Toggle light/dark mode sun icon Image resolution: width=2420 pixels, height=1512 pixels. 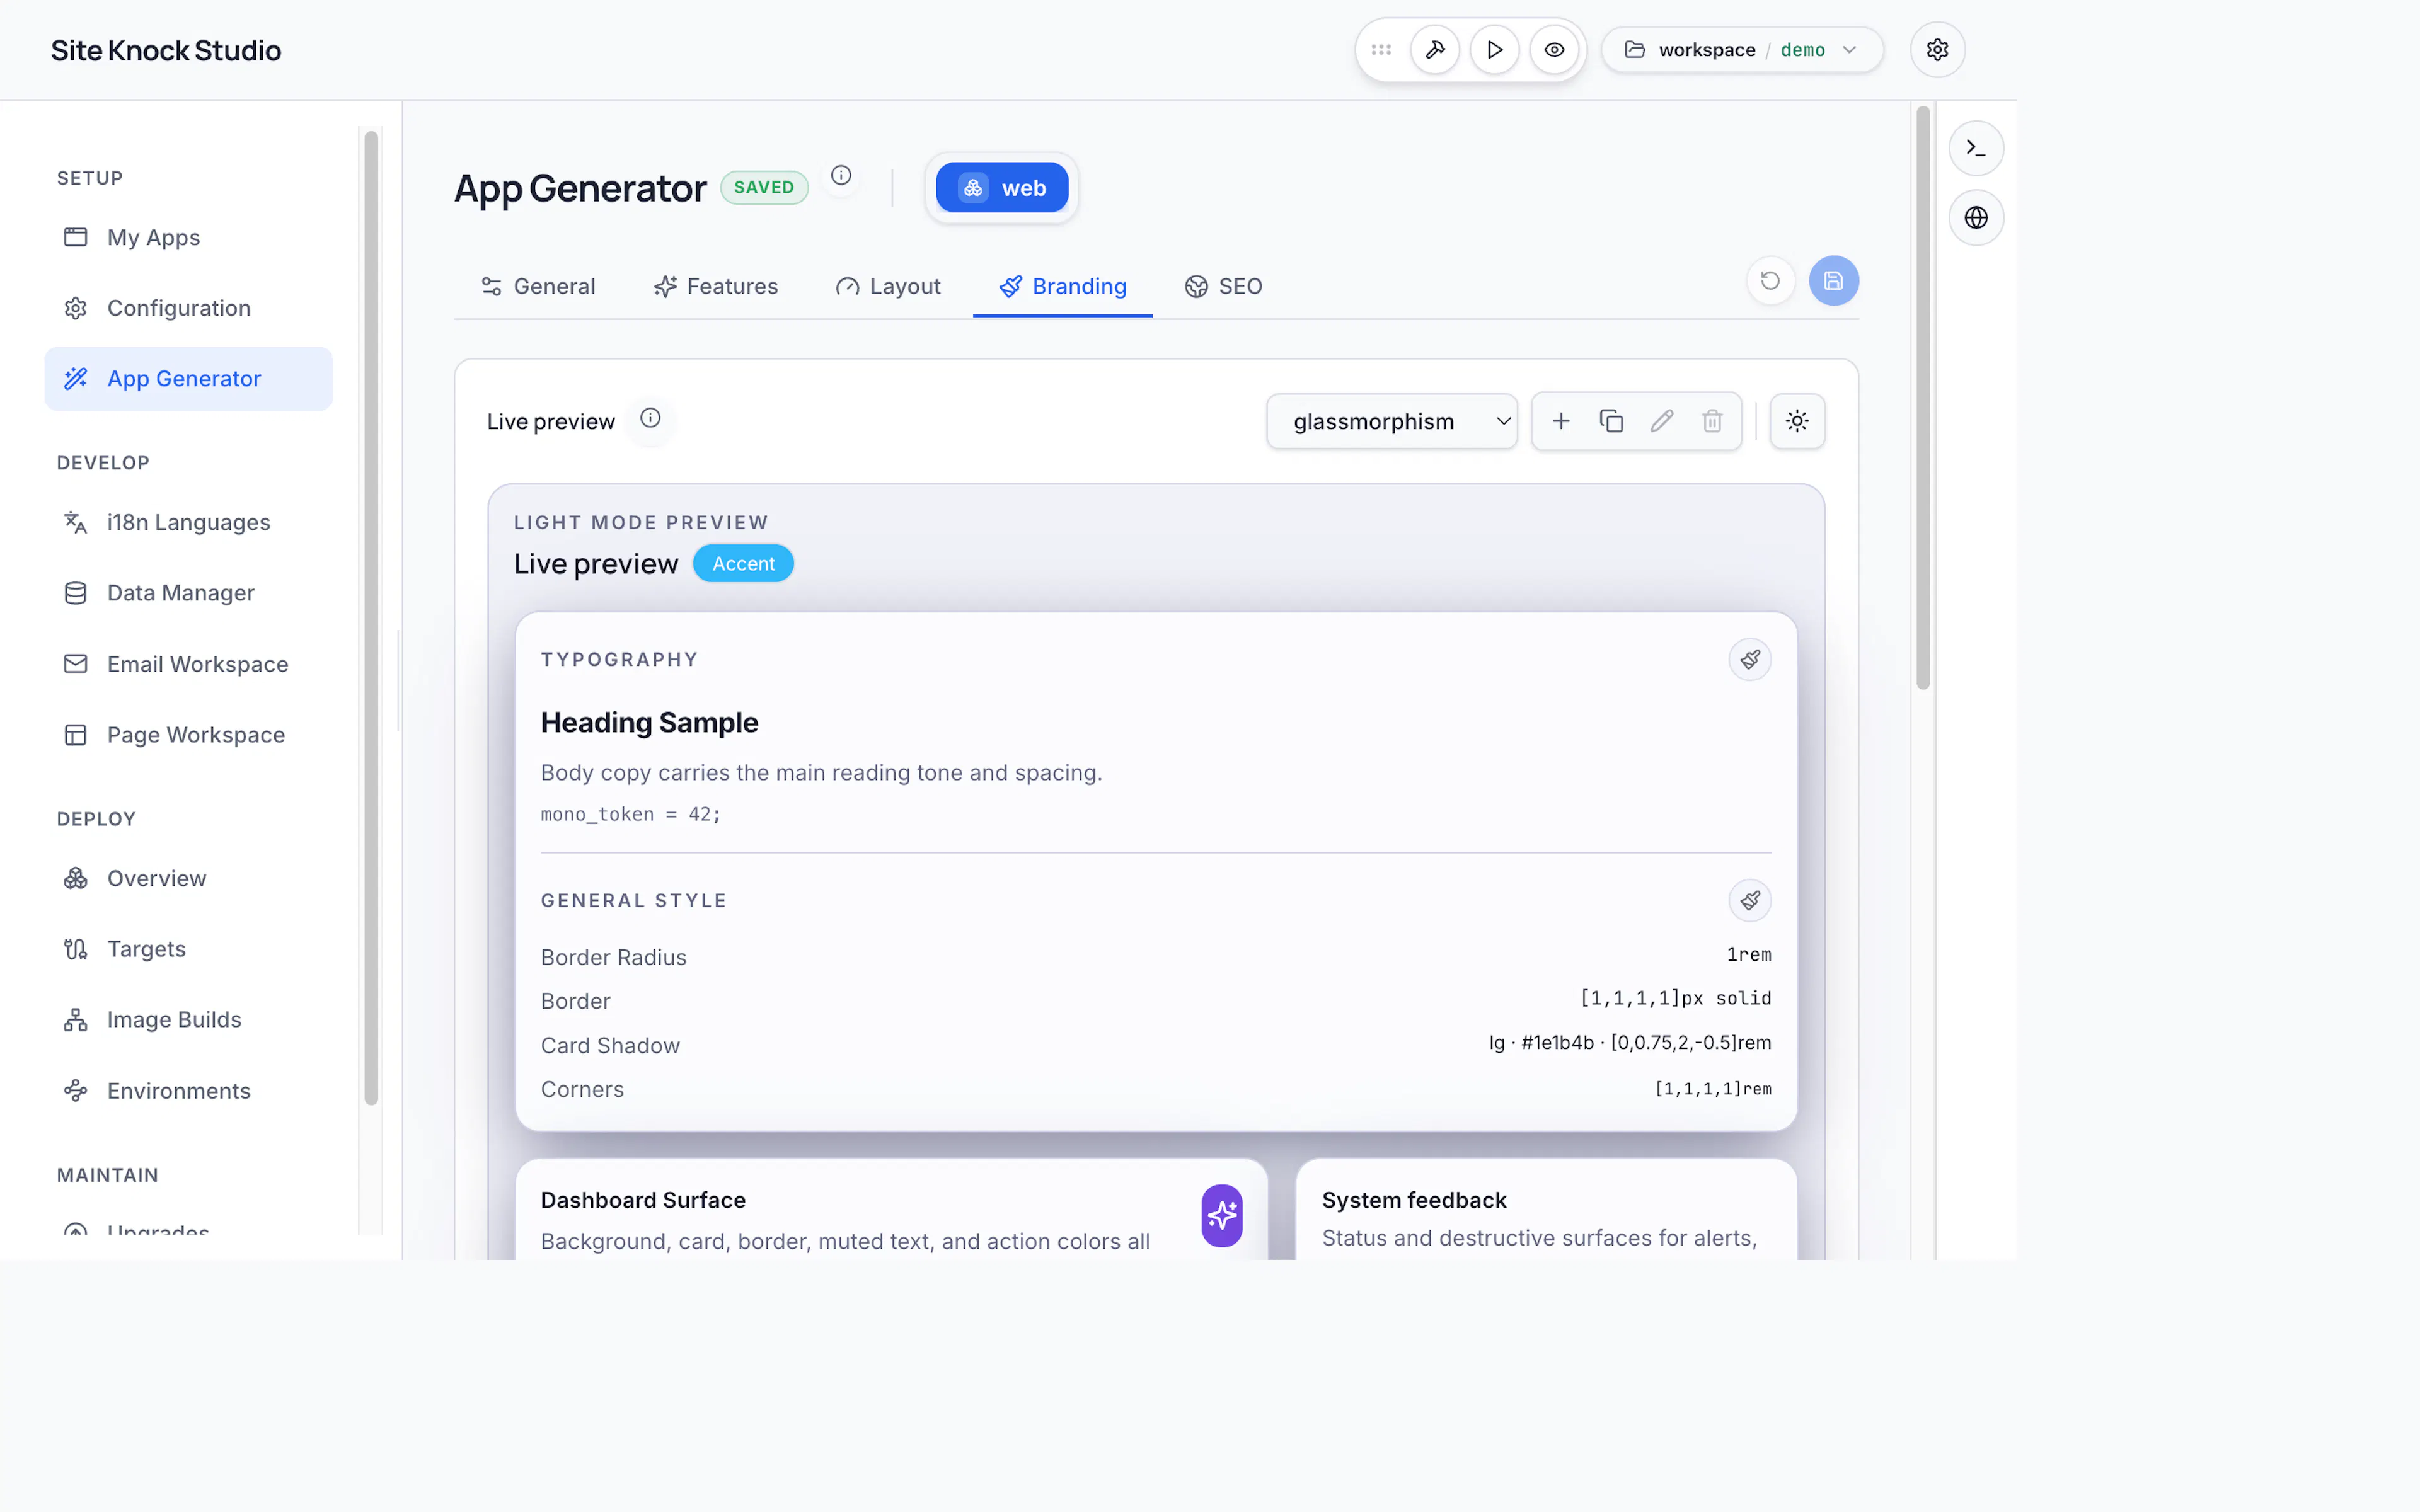[1797, 422]
